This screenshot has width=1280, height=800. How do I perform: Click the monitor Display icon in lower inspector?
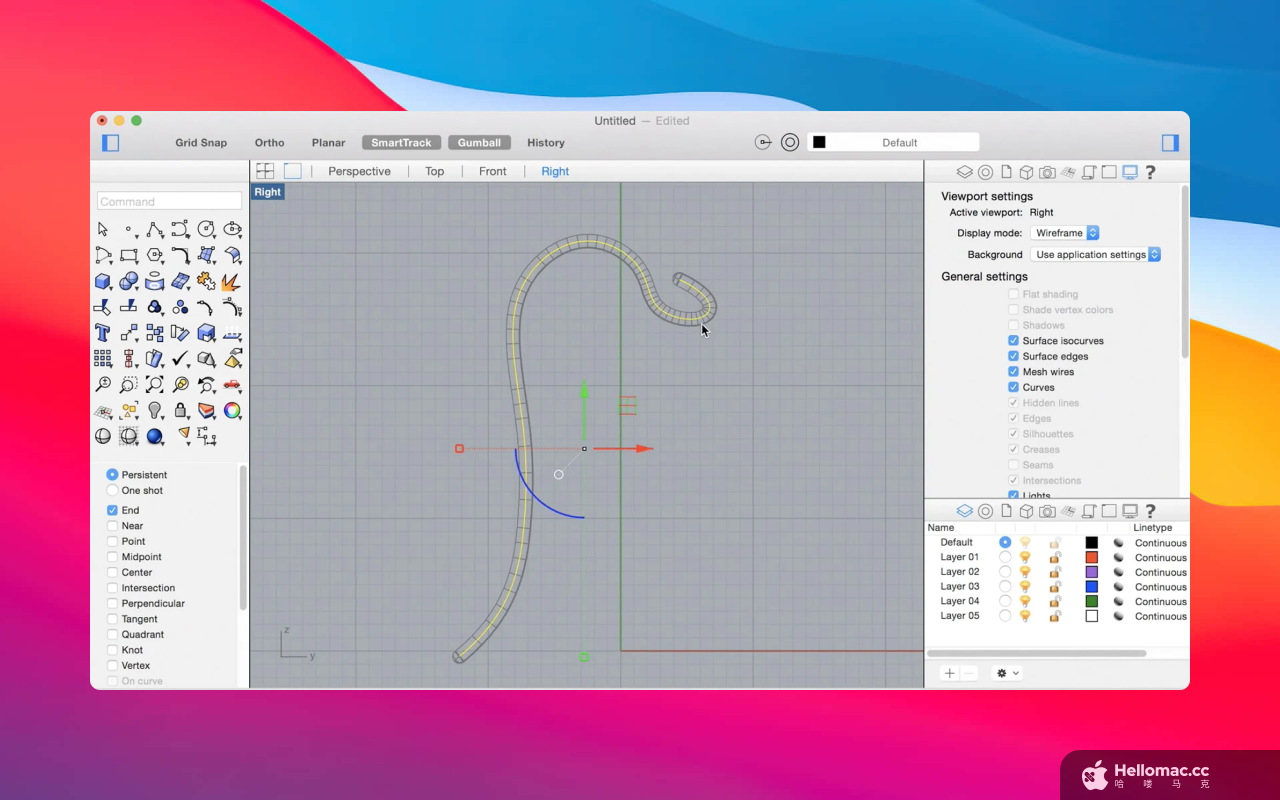click(x=1130, y=511)
